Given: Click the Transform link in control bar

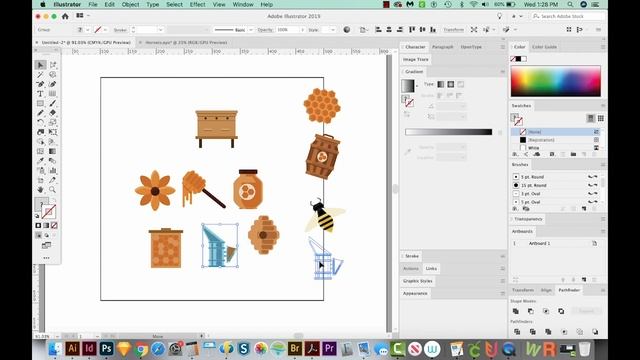Looking at the screenshot, I should tap(453, 30).
